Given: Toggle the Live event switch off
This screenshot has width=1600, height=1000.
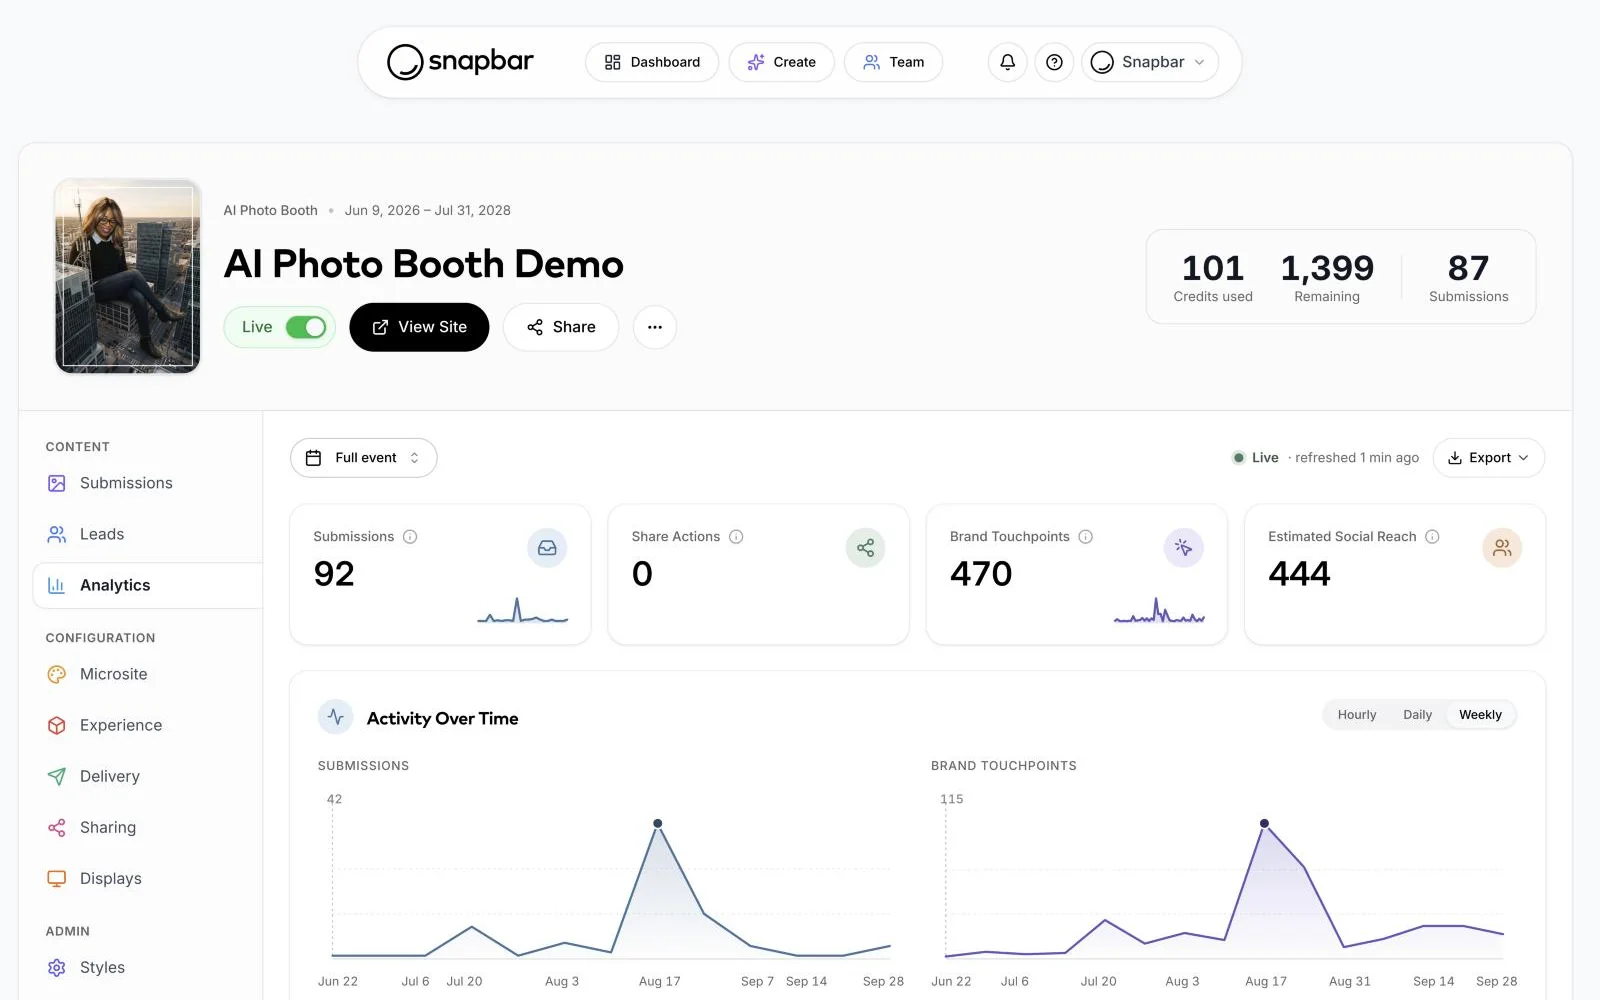Looking at the screenshot, I should 305,327.
